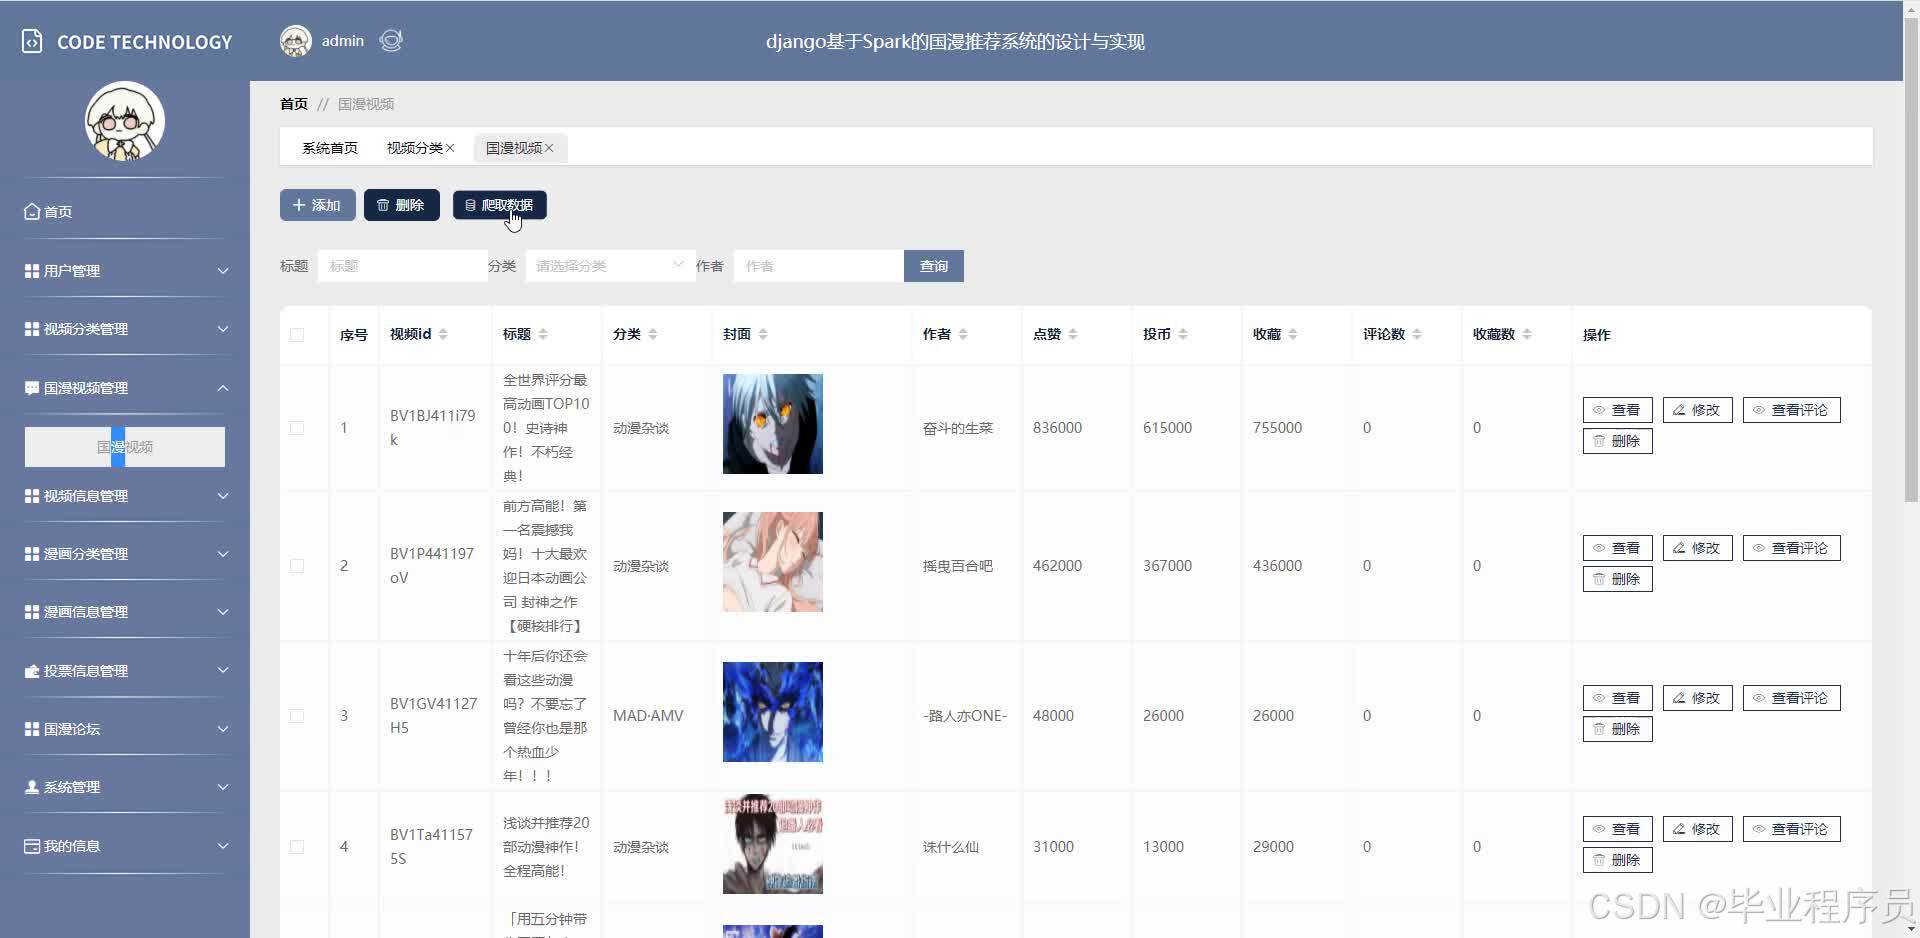
Task: Expand the 国漫论坛 menu chevron
Action: tap(223, 729)
